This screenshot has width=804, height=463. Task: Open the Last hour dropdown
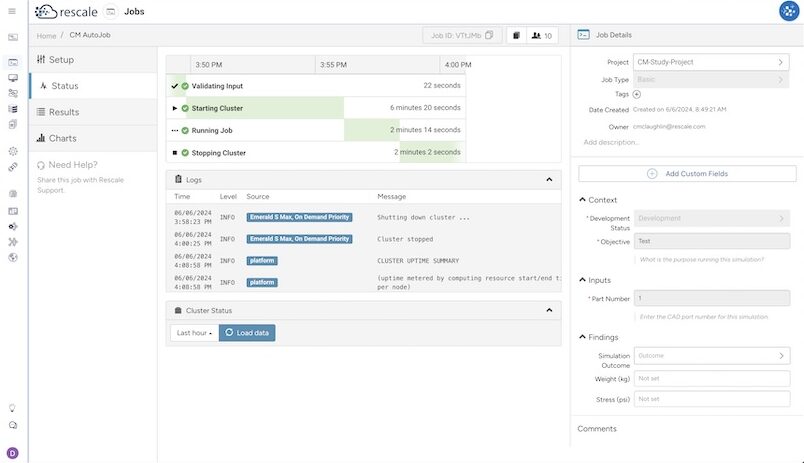(x=194, y=333)
